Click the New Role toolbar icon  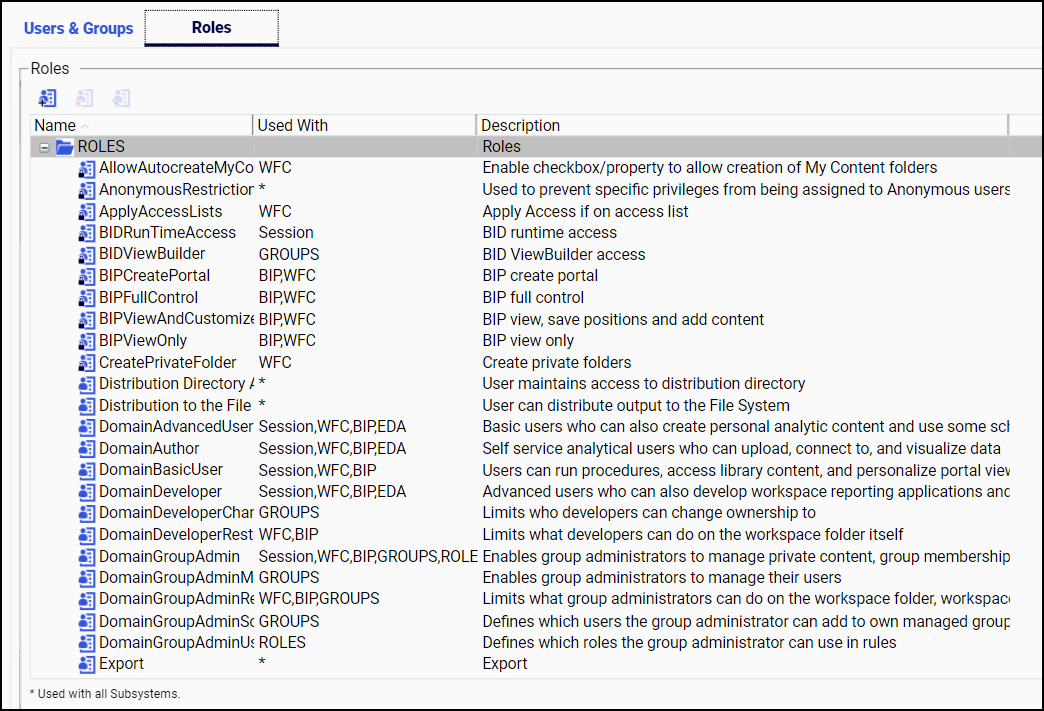click(x=47, y=97)
